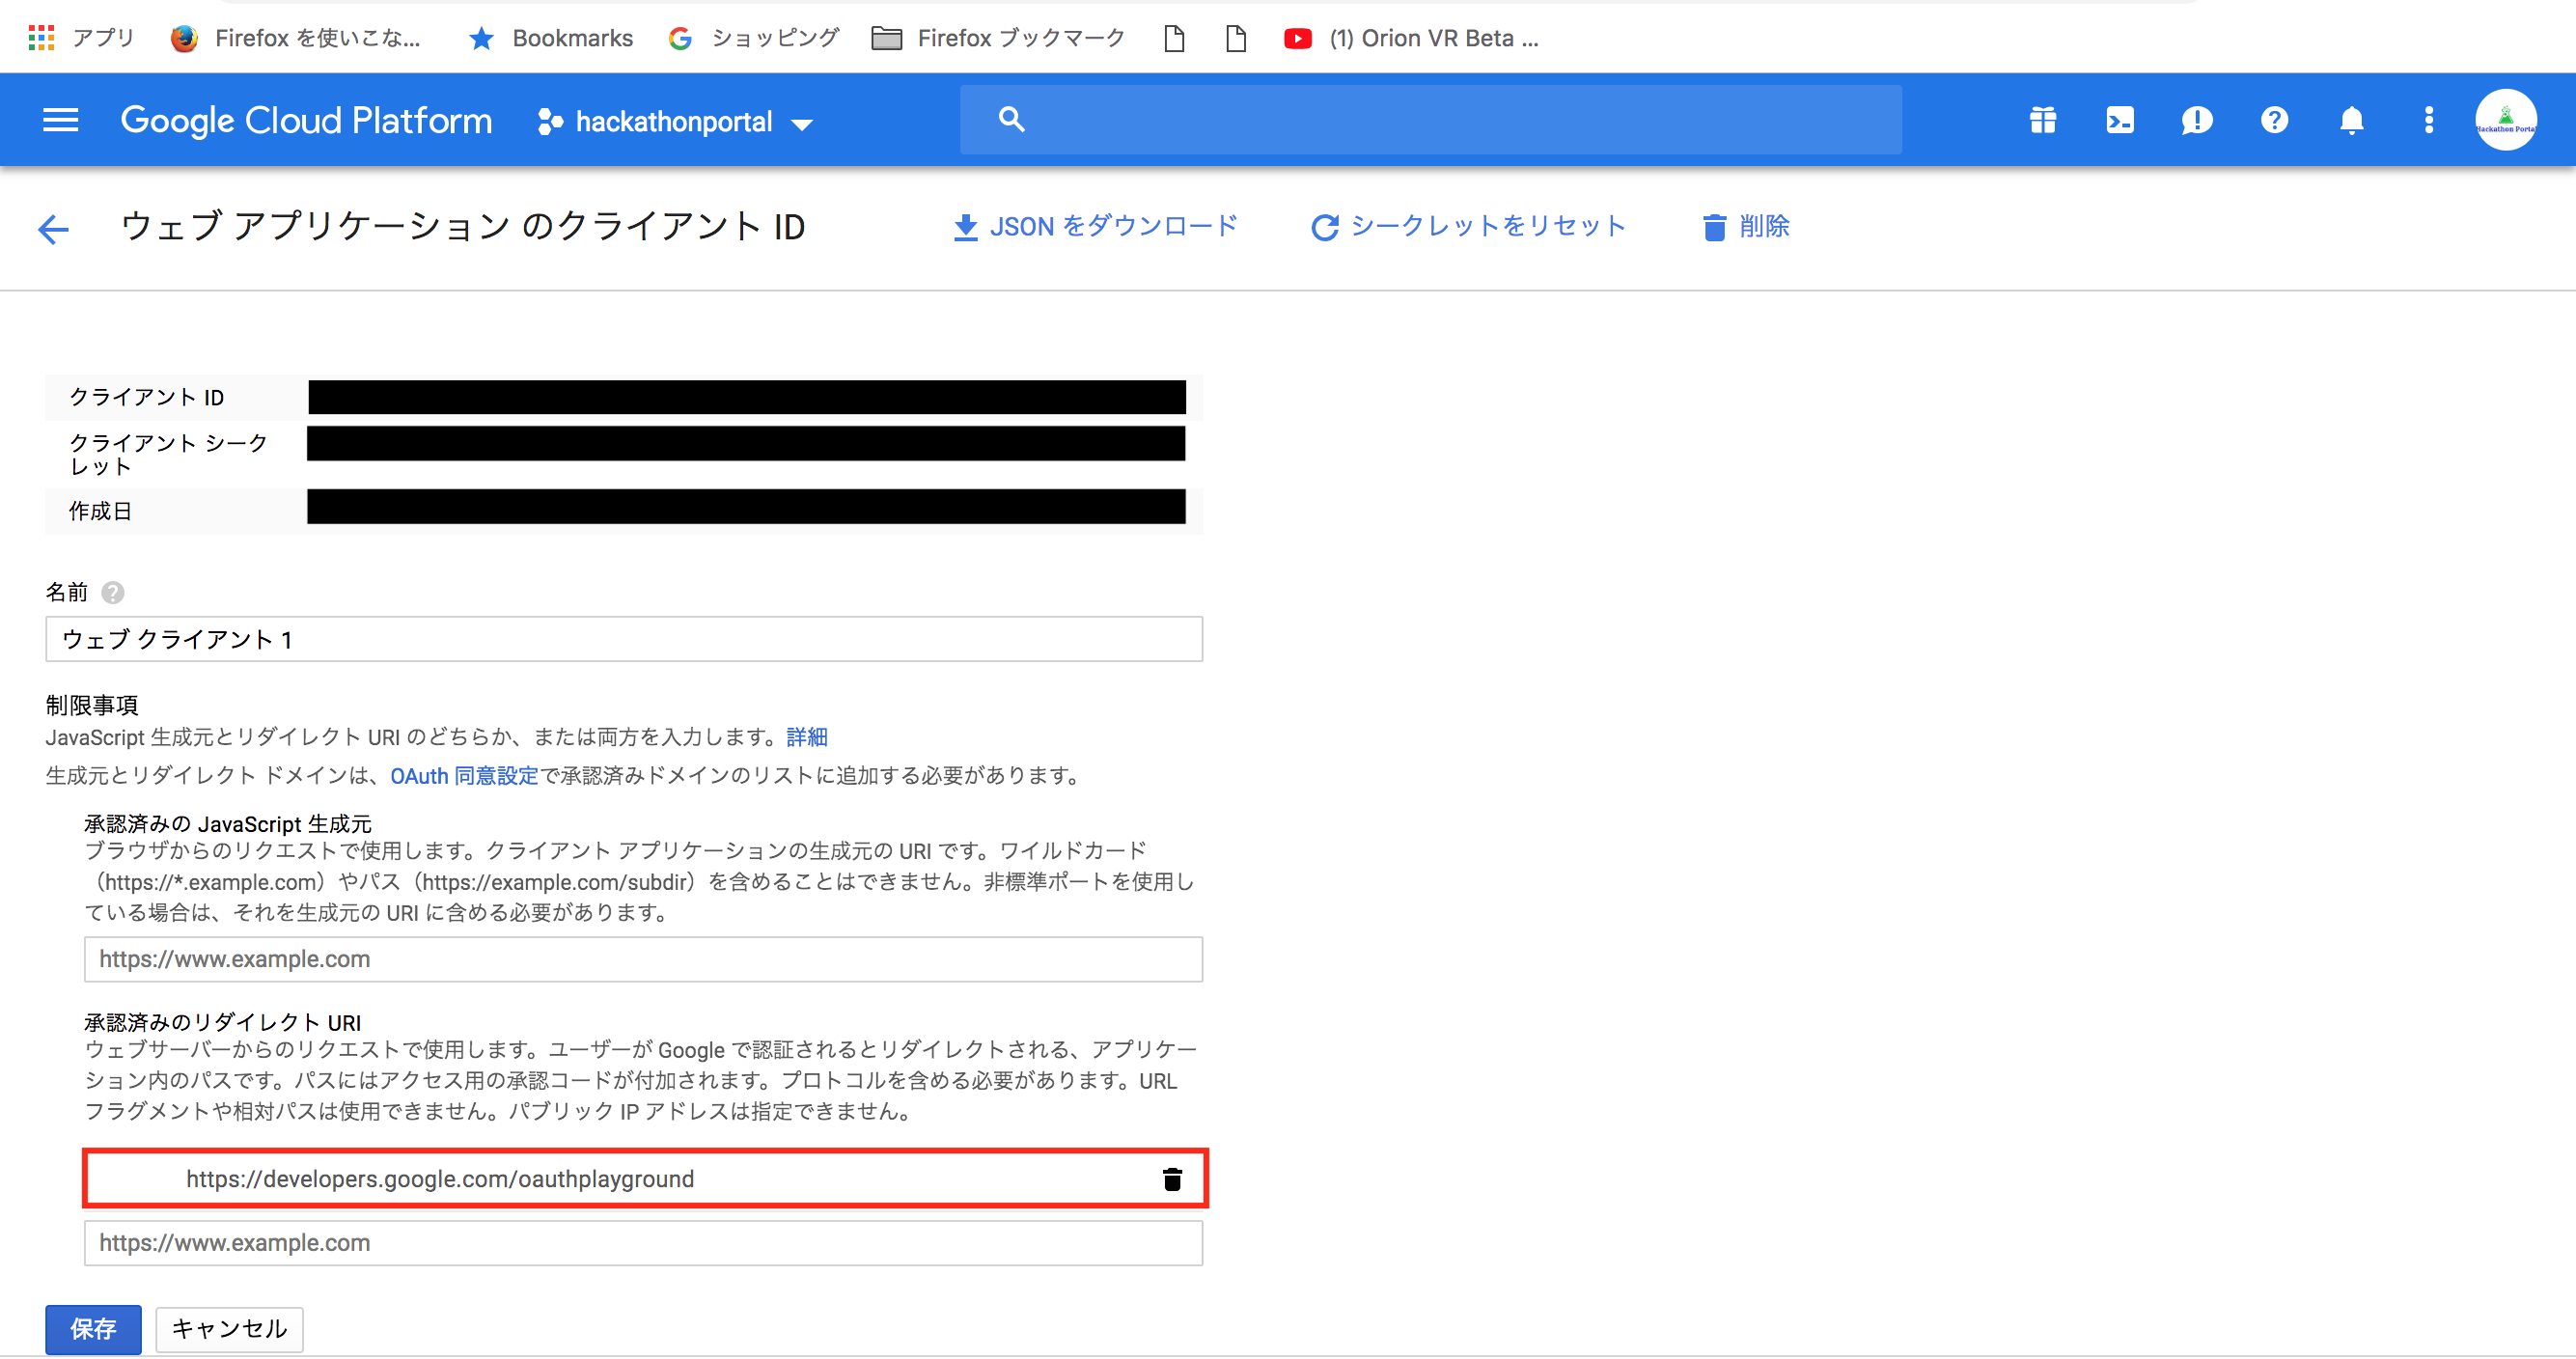Activate Cloud Shell terminal icon
The image size is (2576, 1359).
coord(2120,120)
